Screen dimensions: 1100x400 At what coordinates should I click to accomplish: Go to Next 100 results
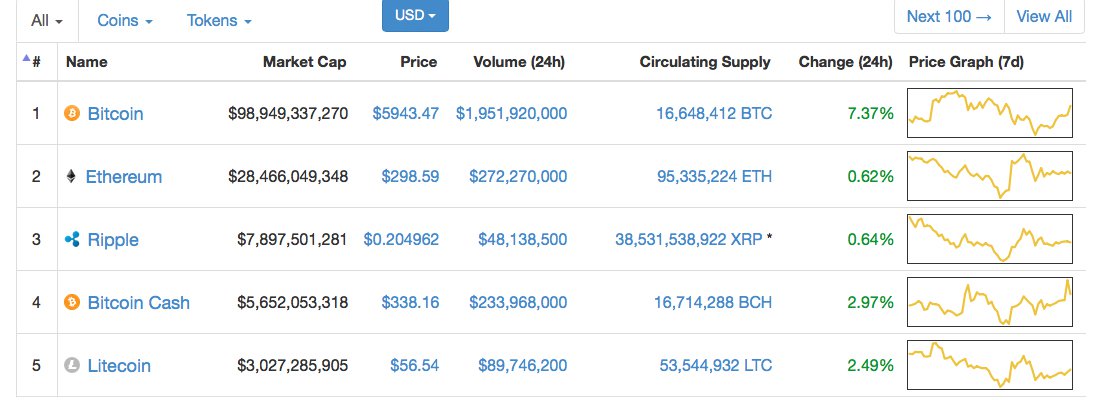949,16
